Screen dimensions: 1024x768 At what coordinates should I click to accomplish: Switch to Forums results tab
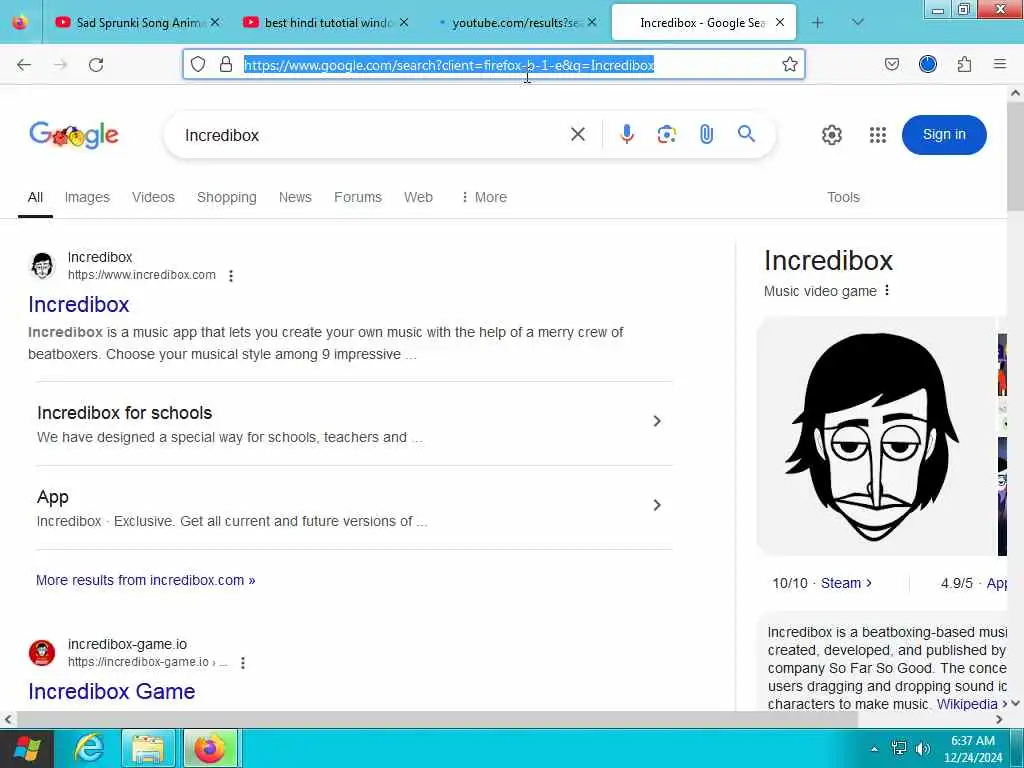coord(357,197)
